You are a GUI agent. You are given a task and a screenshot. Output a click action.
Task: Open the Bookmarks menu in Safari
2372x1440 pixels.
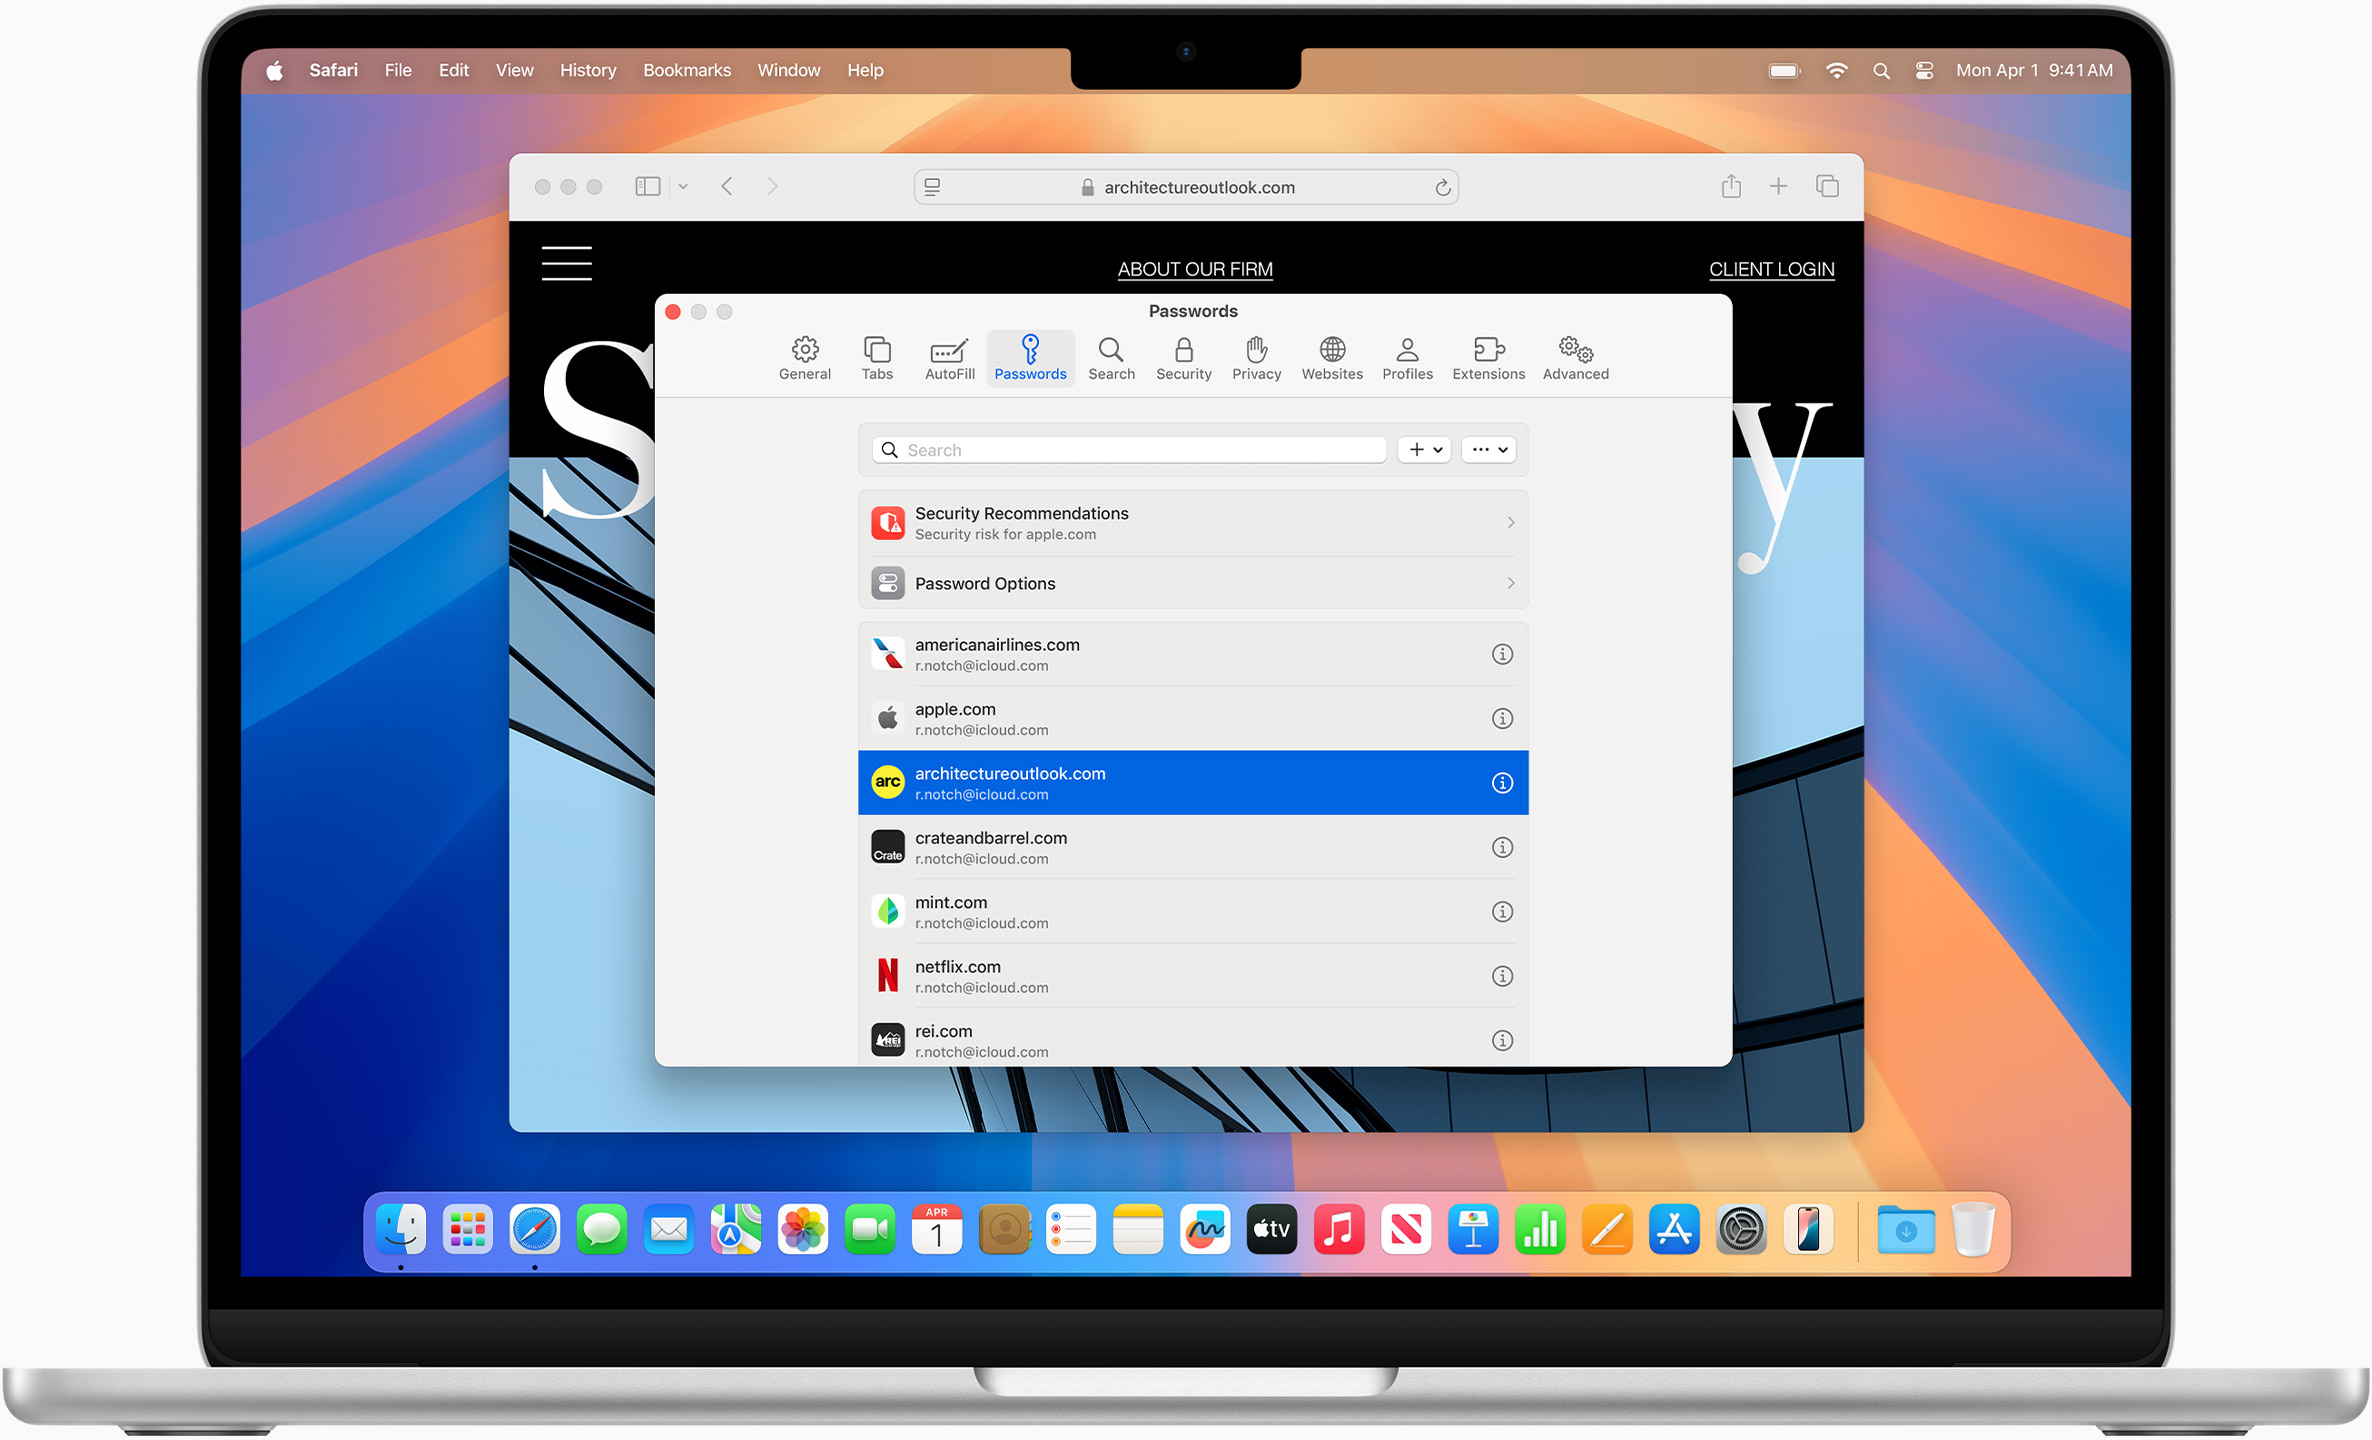(x=687, y=70)
